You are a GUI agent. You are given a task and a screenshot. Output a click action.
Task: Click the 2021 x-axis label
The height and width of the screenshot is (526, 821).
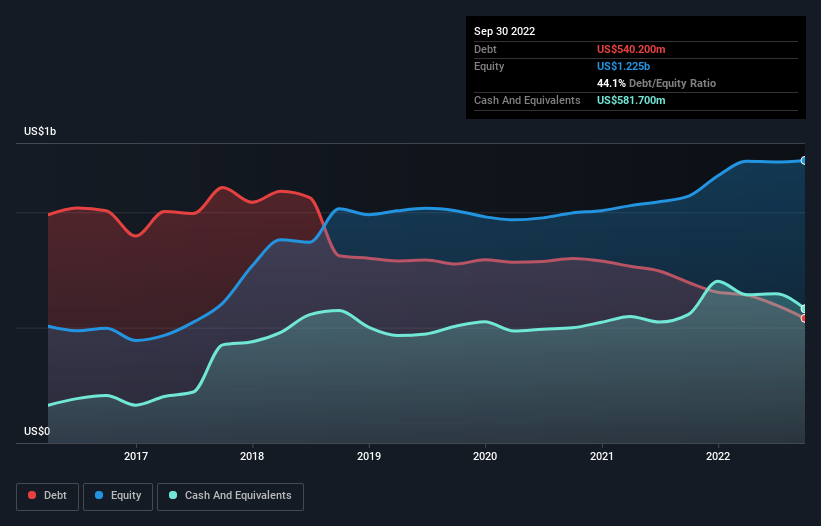click(x=602, y=456)
